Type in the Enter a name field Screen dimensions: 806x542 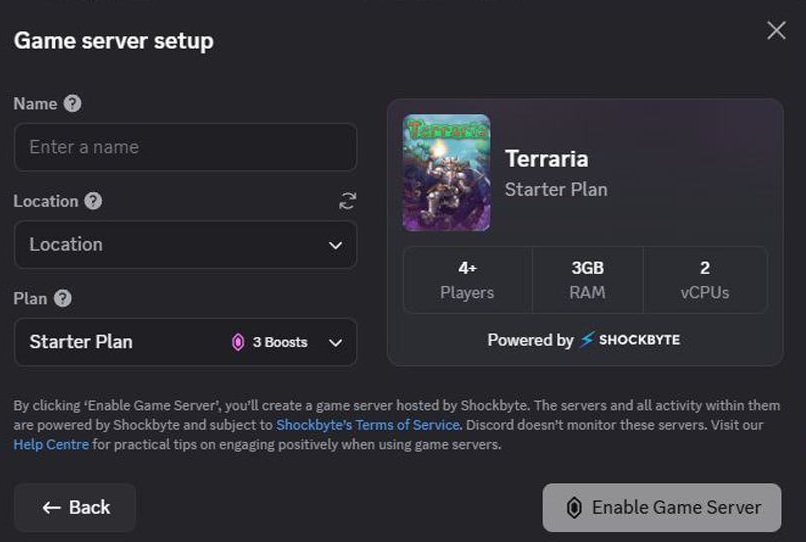[x=185, y=147]
